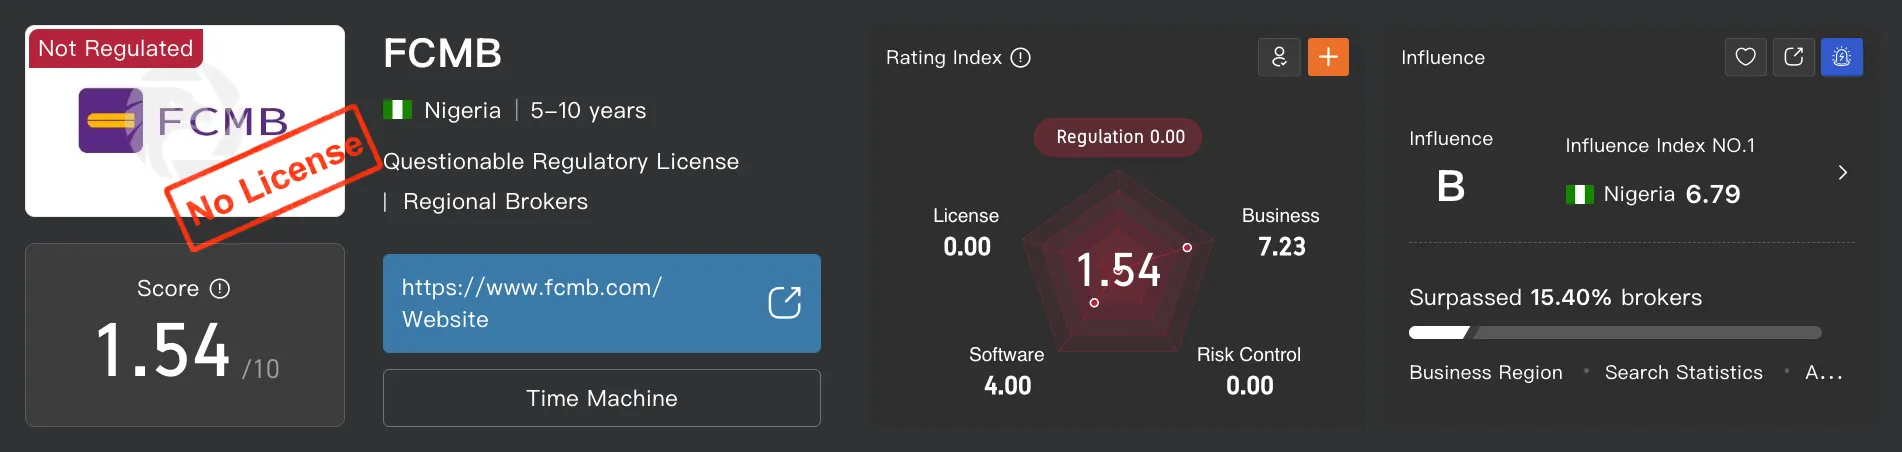Click the blue alarm report icon
The image size is (1902, 452).
(x=1842, y=57)
